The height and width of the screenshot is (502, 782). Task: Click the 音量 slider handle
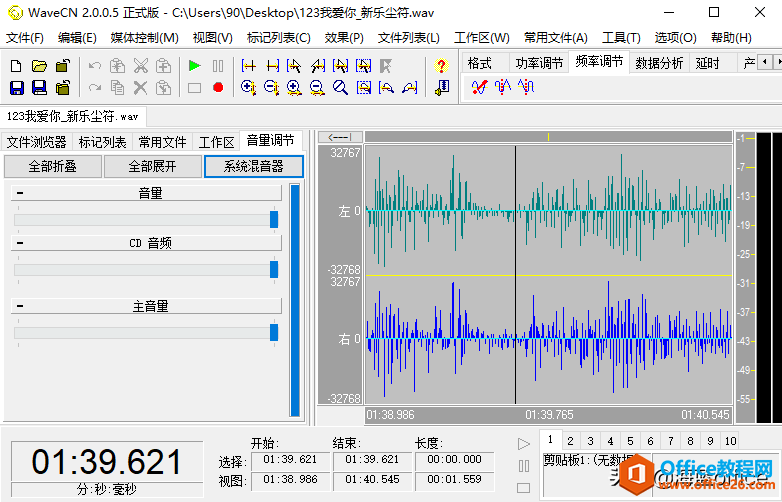pyautogui.click(x=274, y=219)
